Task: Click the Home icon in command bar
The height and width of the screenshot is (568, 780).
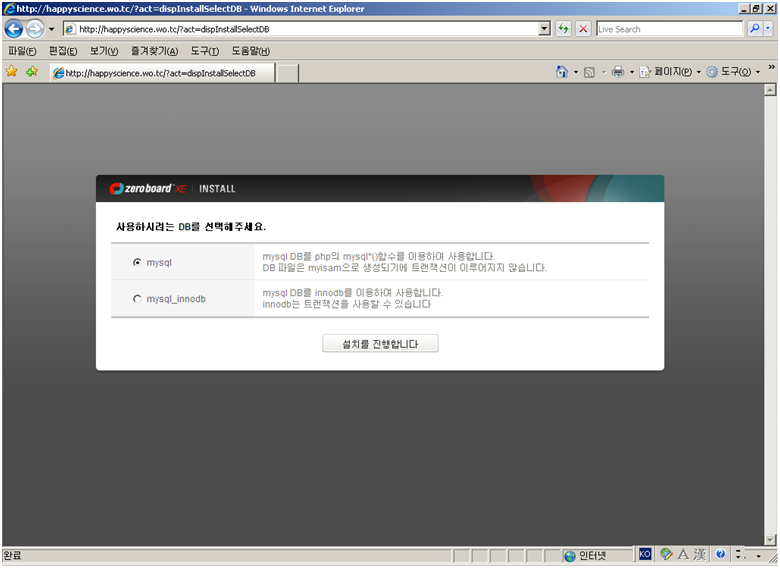Action: tap(562, 72)
